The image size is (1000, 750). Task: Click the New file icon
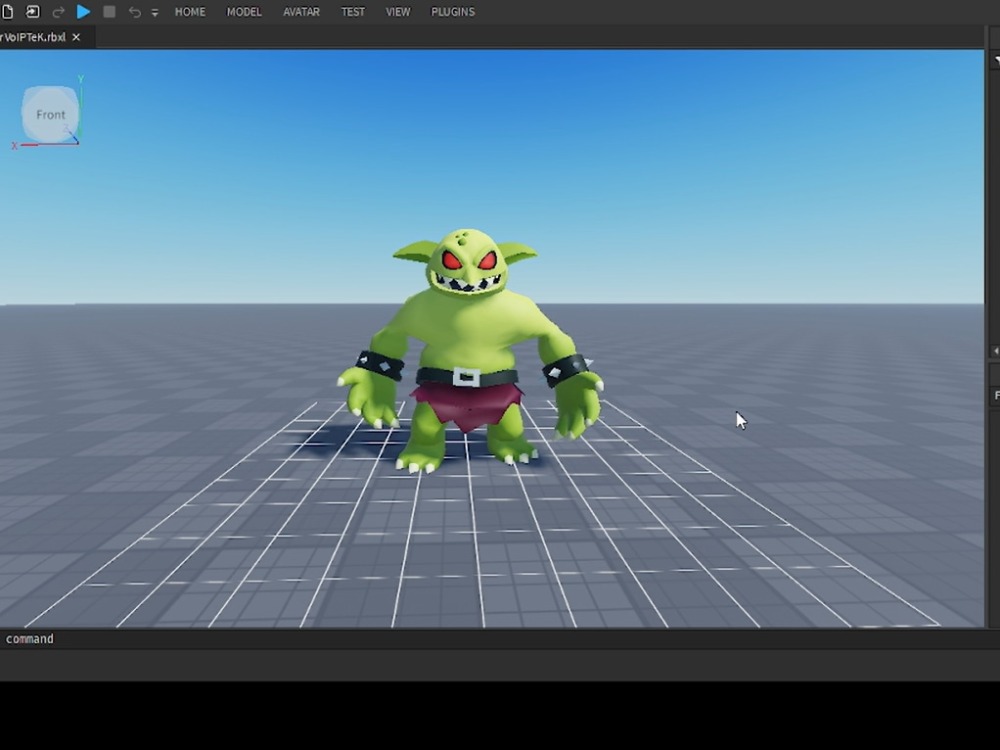click(7, 11)
